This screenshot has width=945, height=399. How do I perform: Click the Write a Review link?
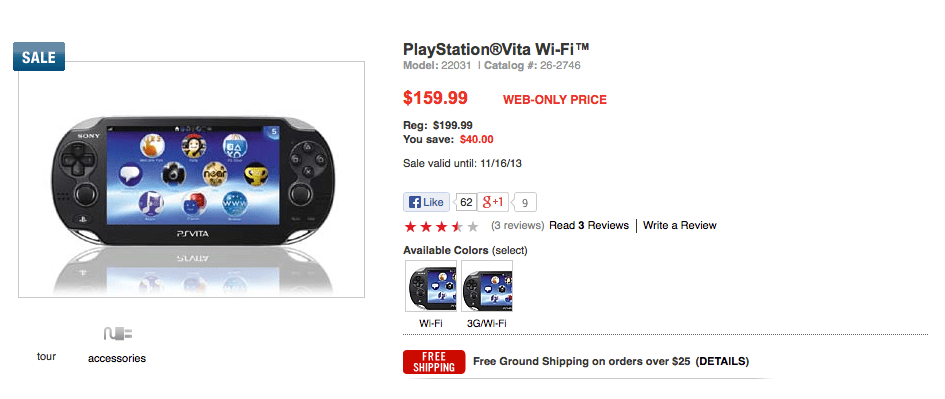(x=680, y=225)
